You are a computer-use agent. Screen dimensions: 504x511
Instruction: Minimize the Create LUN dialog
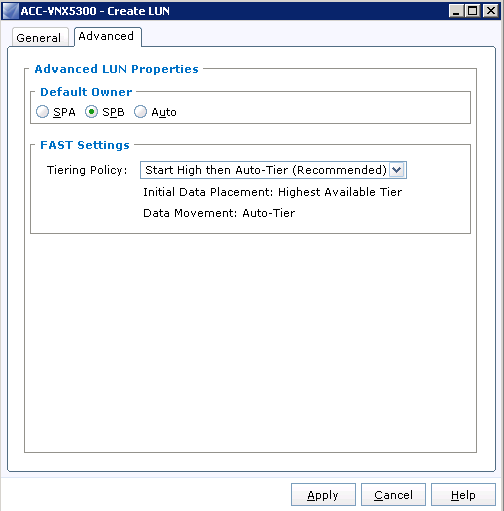(456, 11)
